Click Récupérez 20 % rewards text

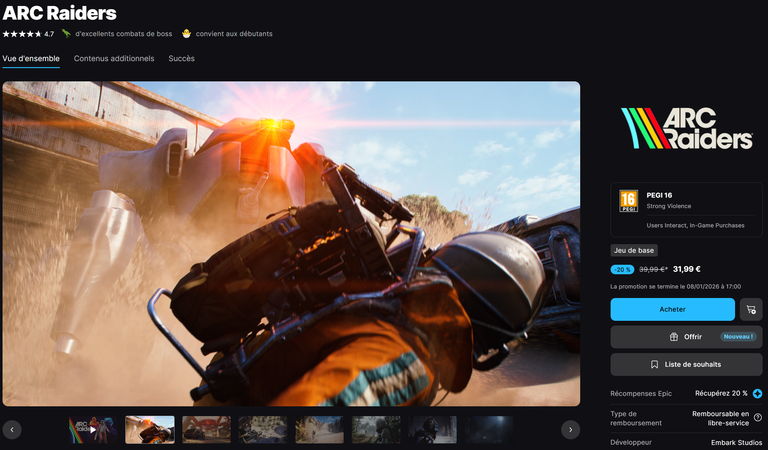(721, 393)
